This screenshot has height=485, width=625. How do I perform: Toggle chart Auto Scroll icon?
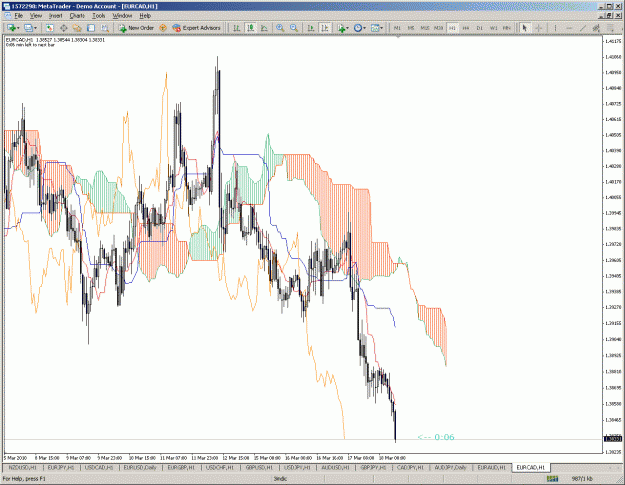pyautogui.click(x=311, y=28)
